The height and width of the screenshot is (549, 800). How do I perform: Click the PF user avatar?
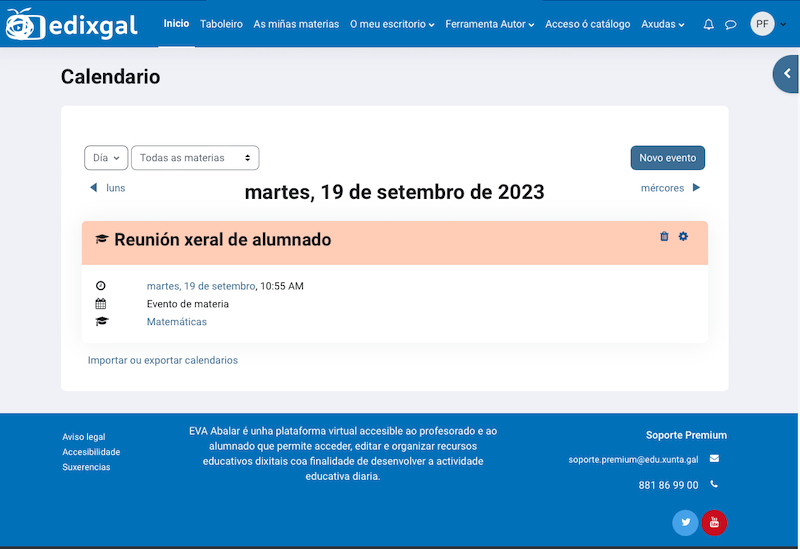[x=762, y=24]
